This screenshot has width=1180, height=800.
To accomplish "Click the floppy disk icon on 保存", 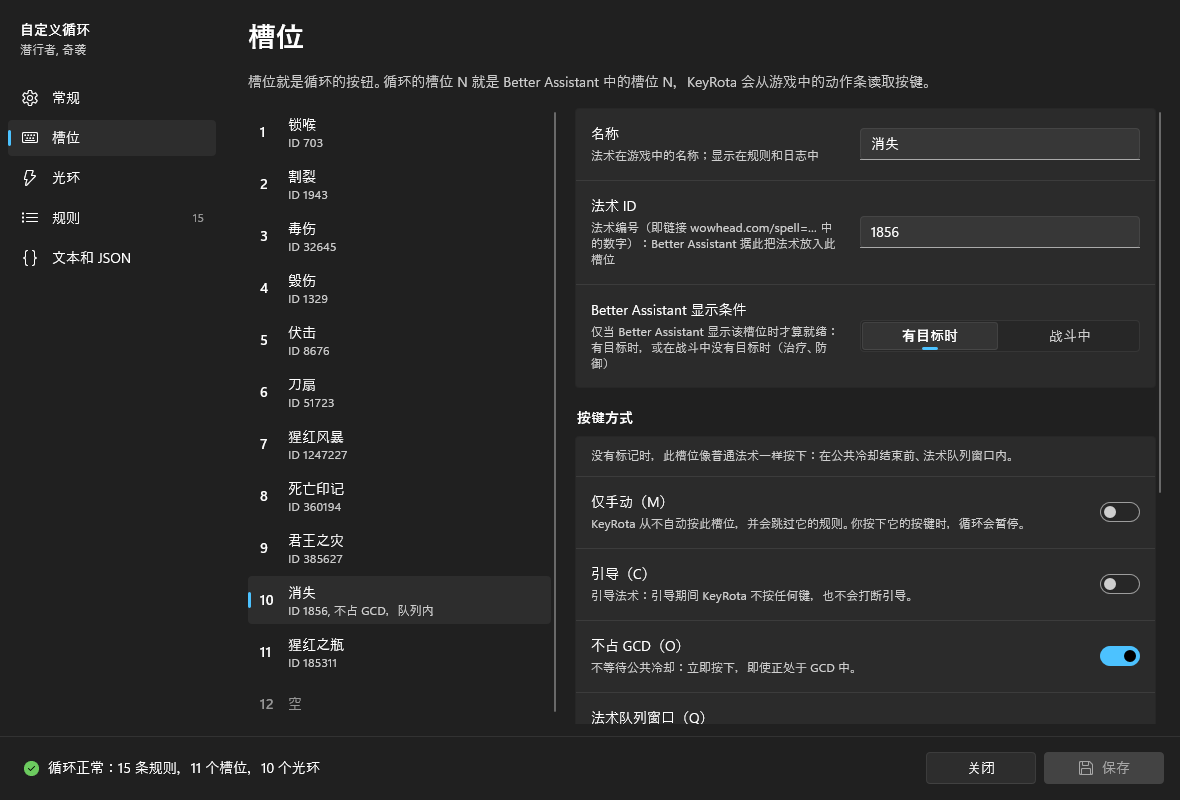I will [x=1085, y=768].
